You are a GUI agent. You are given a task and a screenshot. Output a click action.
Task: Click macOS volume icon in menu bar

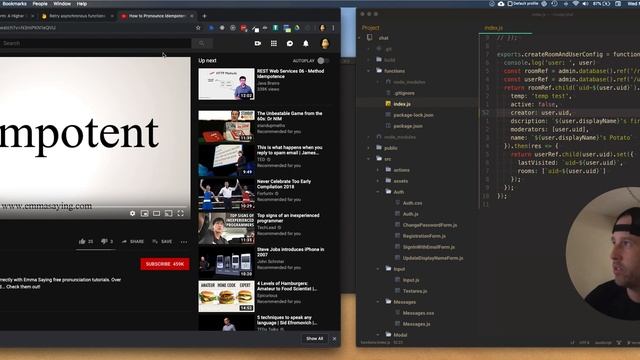pos(586,4)
